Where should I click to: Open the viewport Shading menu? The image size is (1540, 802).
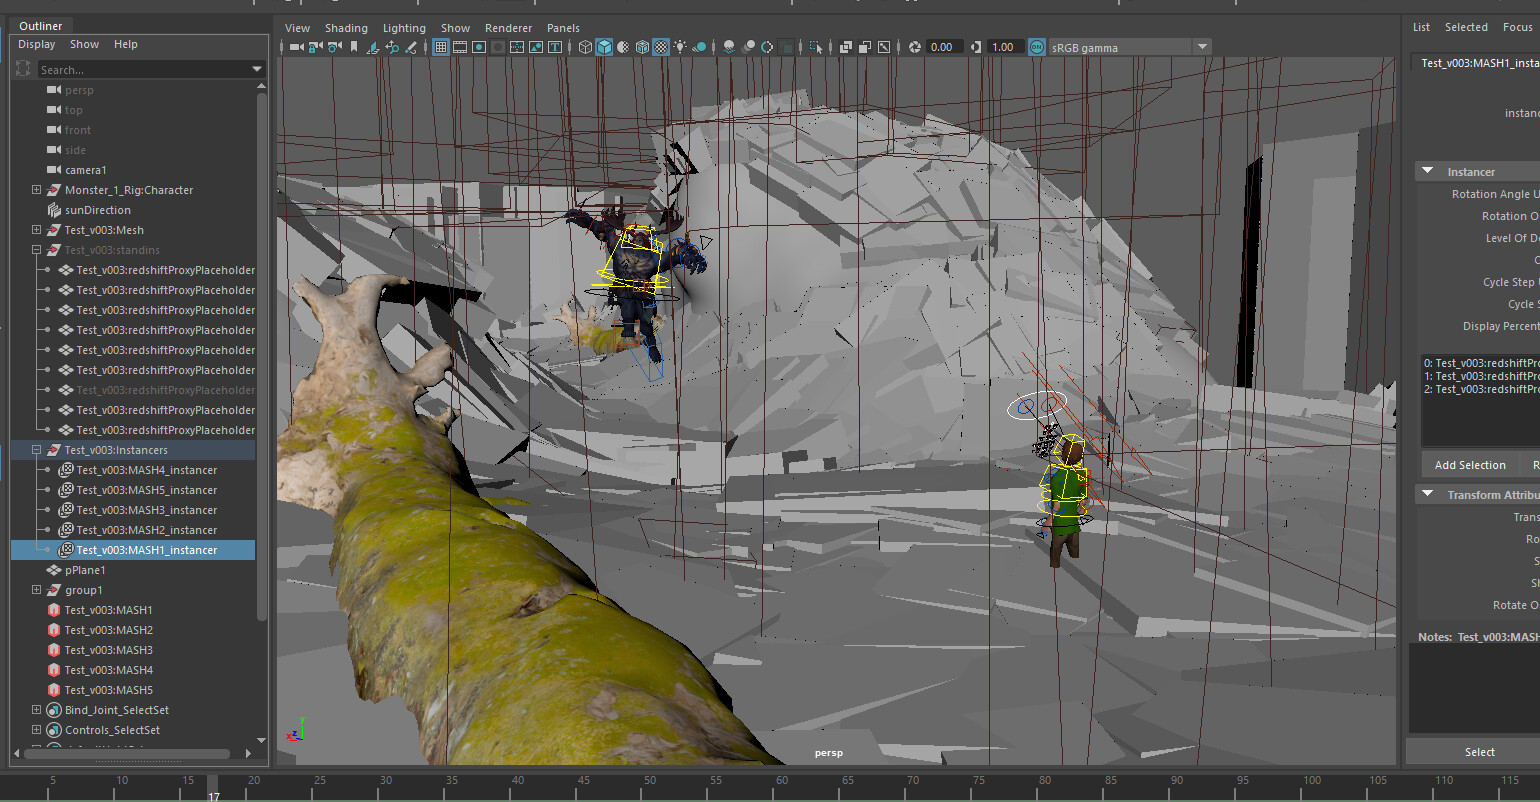point(346,28)
